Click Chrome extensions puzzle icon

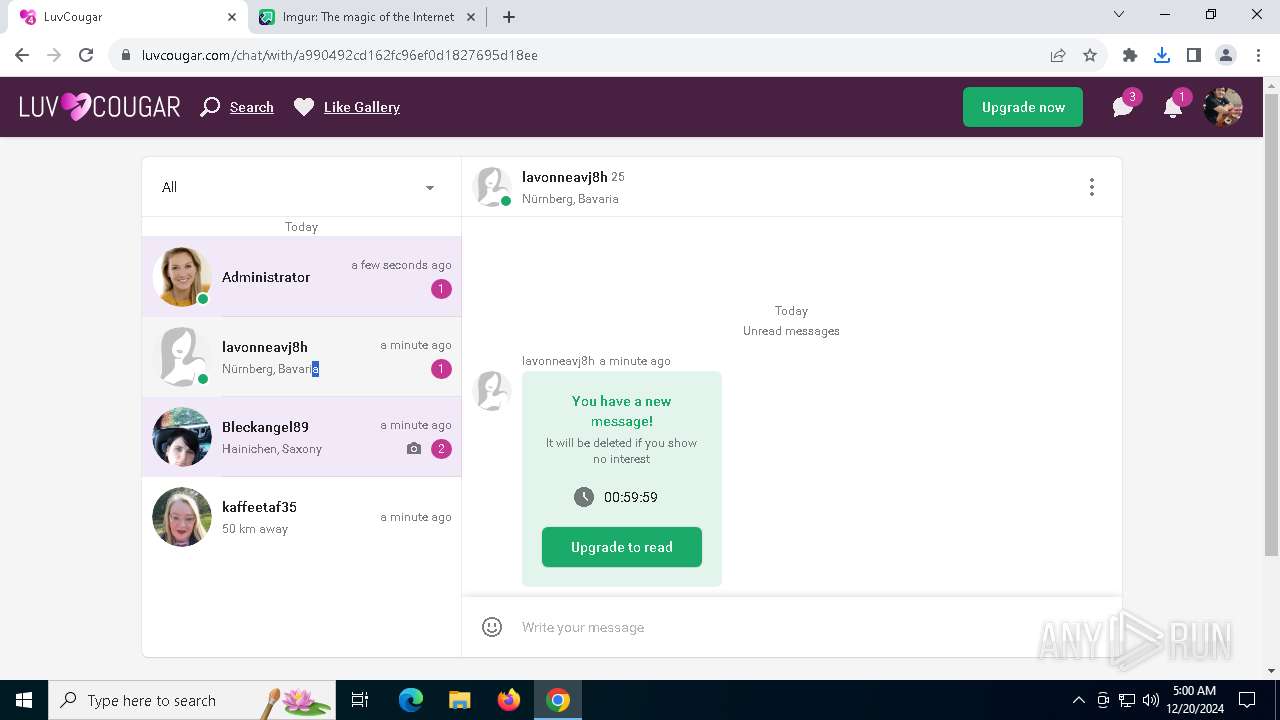pos(1130,55)
